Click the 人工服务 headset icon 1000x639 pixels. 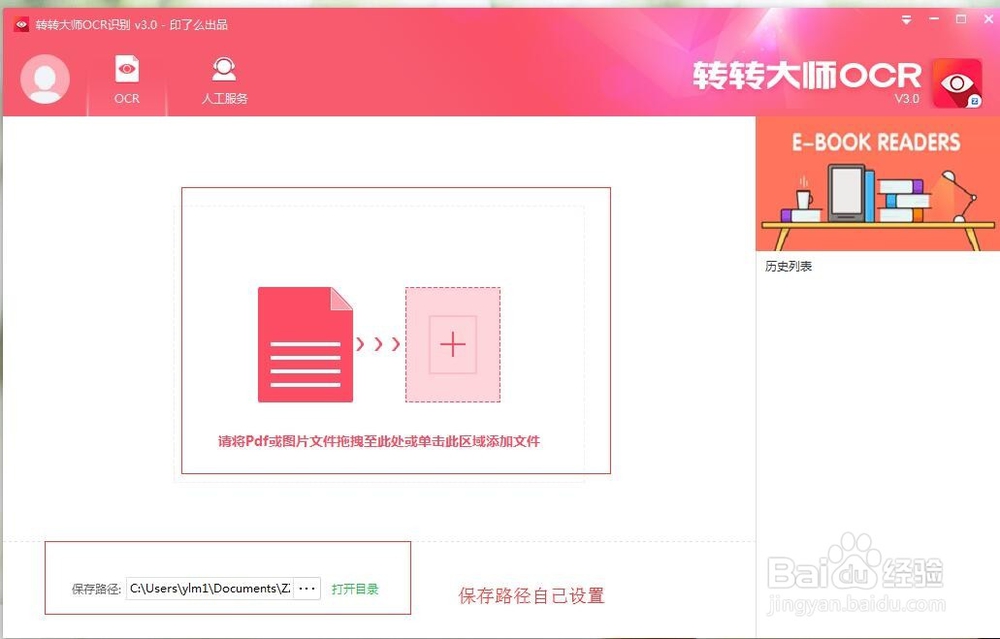tap(223, 68)
